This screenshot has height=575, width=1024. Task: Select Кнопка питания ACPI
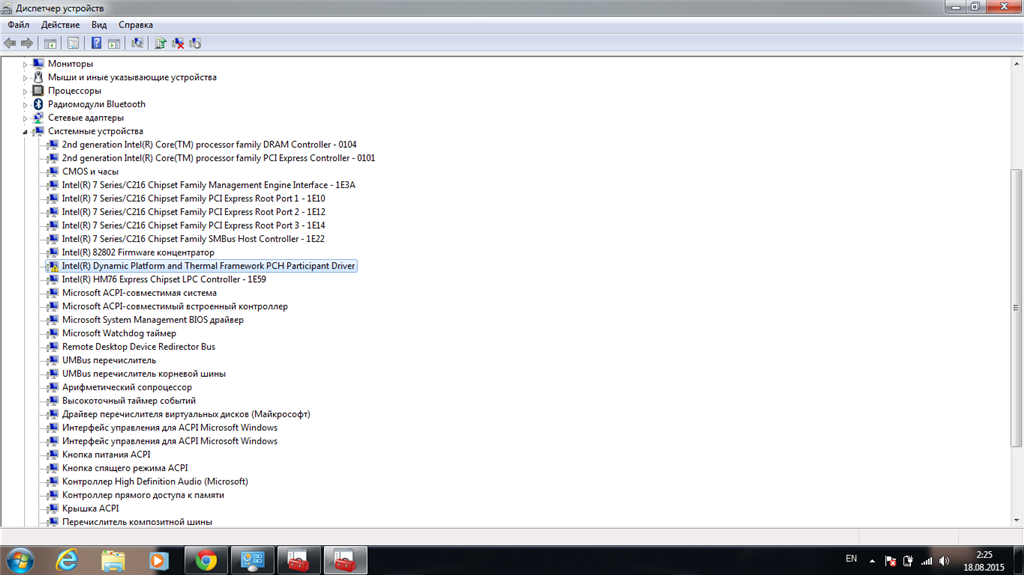click(x=106, y=455)
